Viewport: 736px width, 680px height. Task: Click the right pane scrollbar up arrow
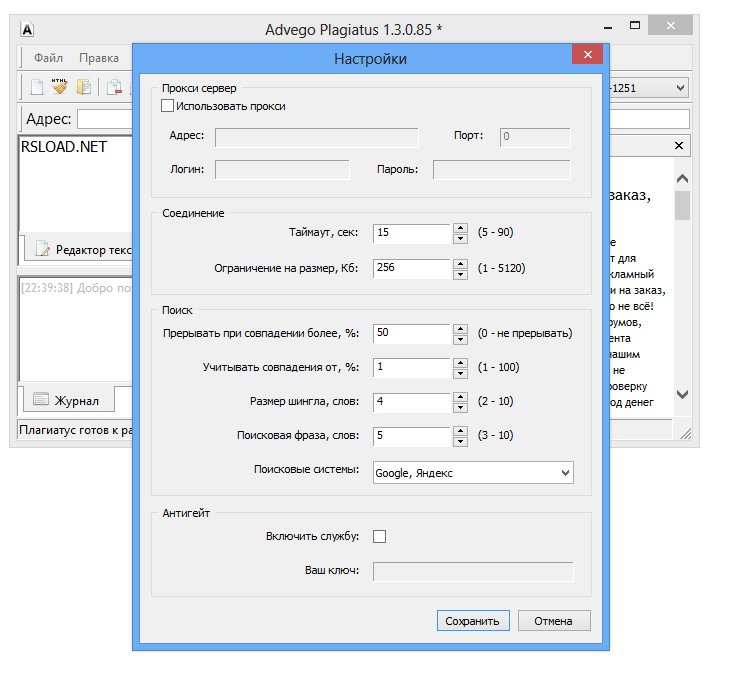682,178
